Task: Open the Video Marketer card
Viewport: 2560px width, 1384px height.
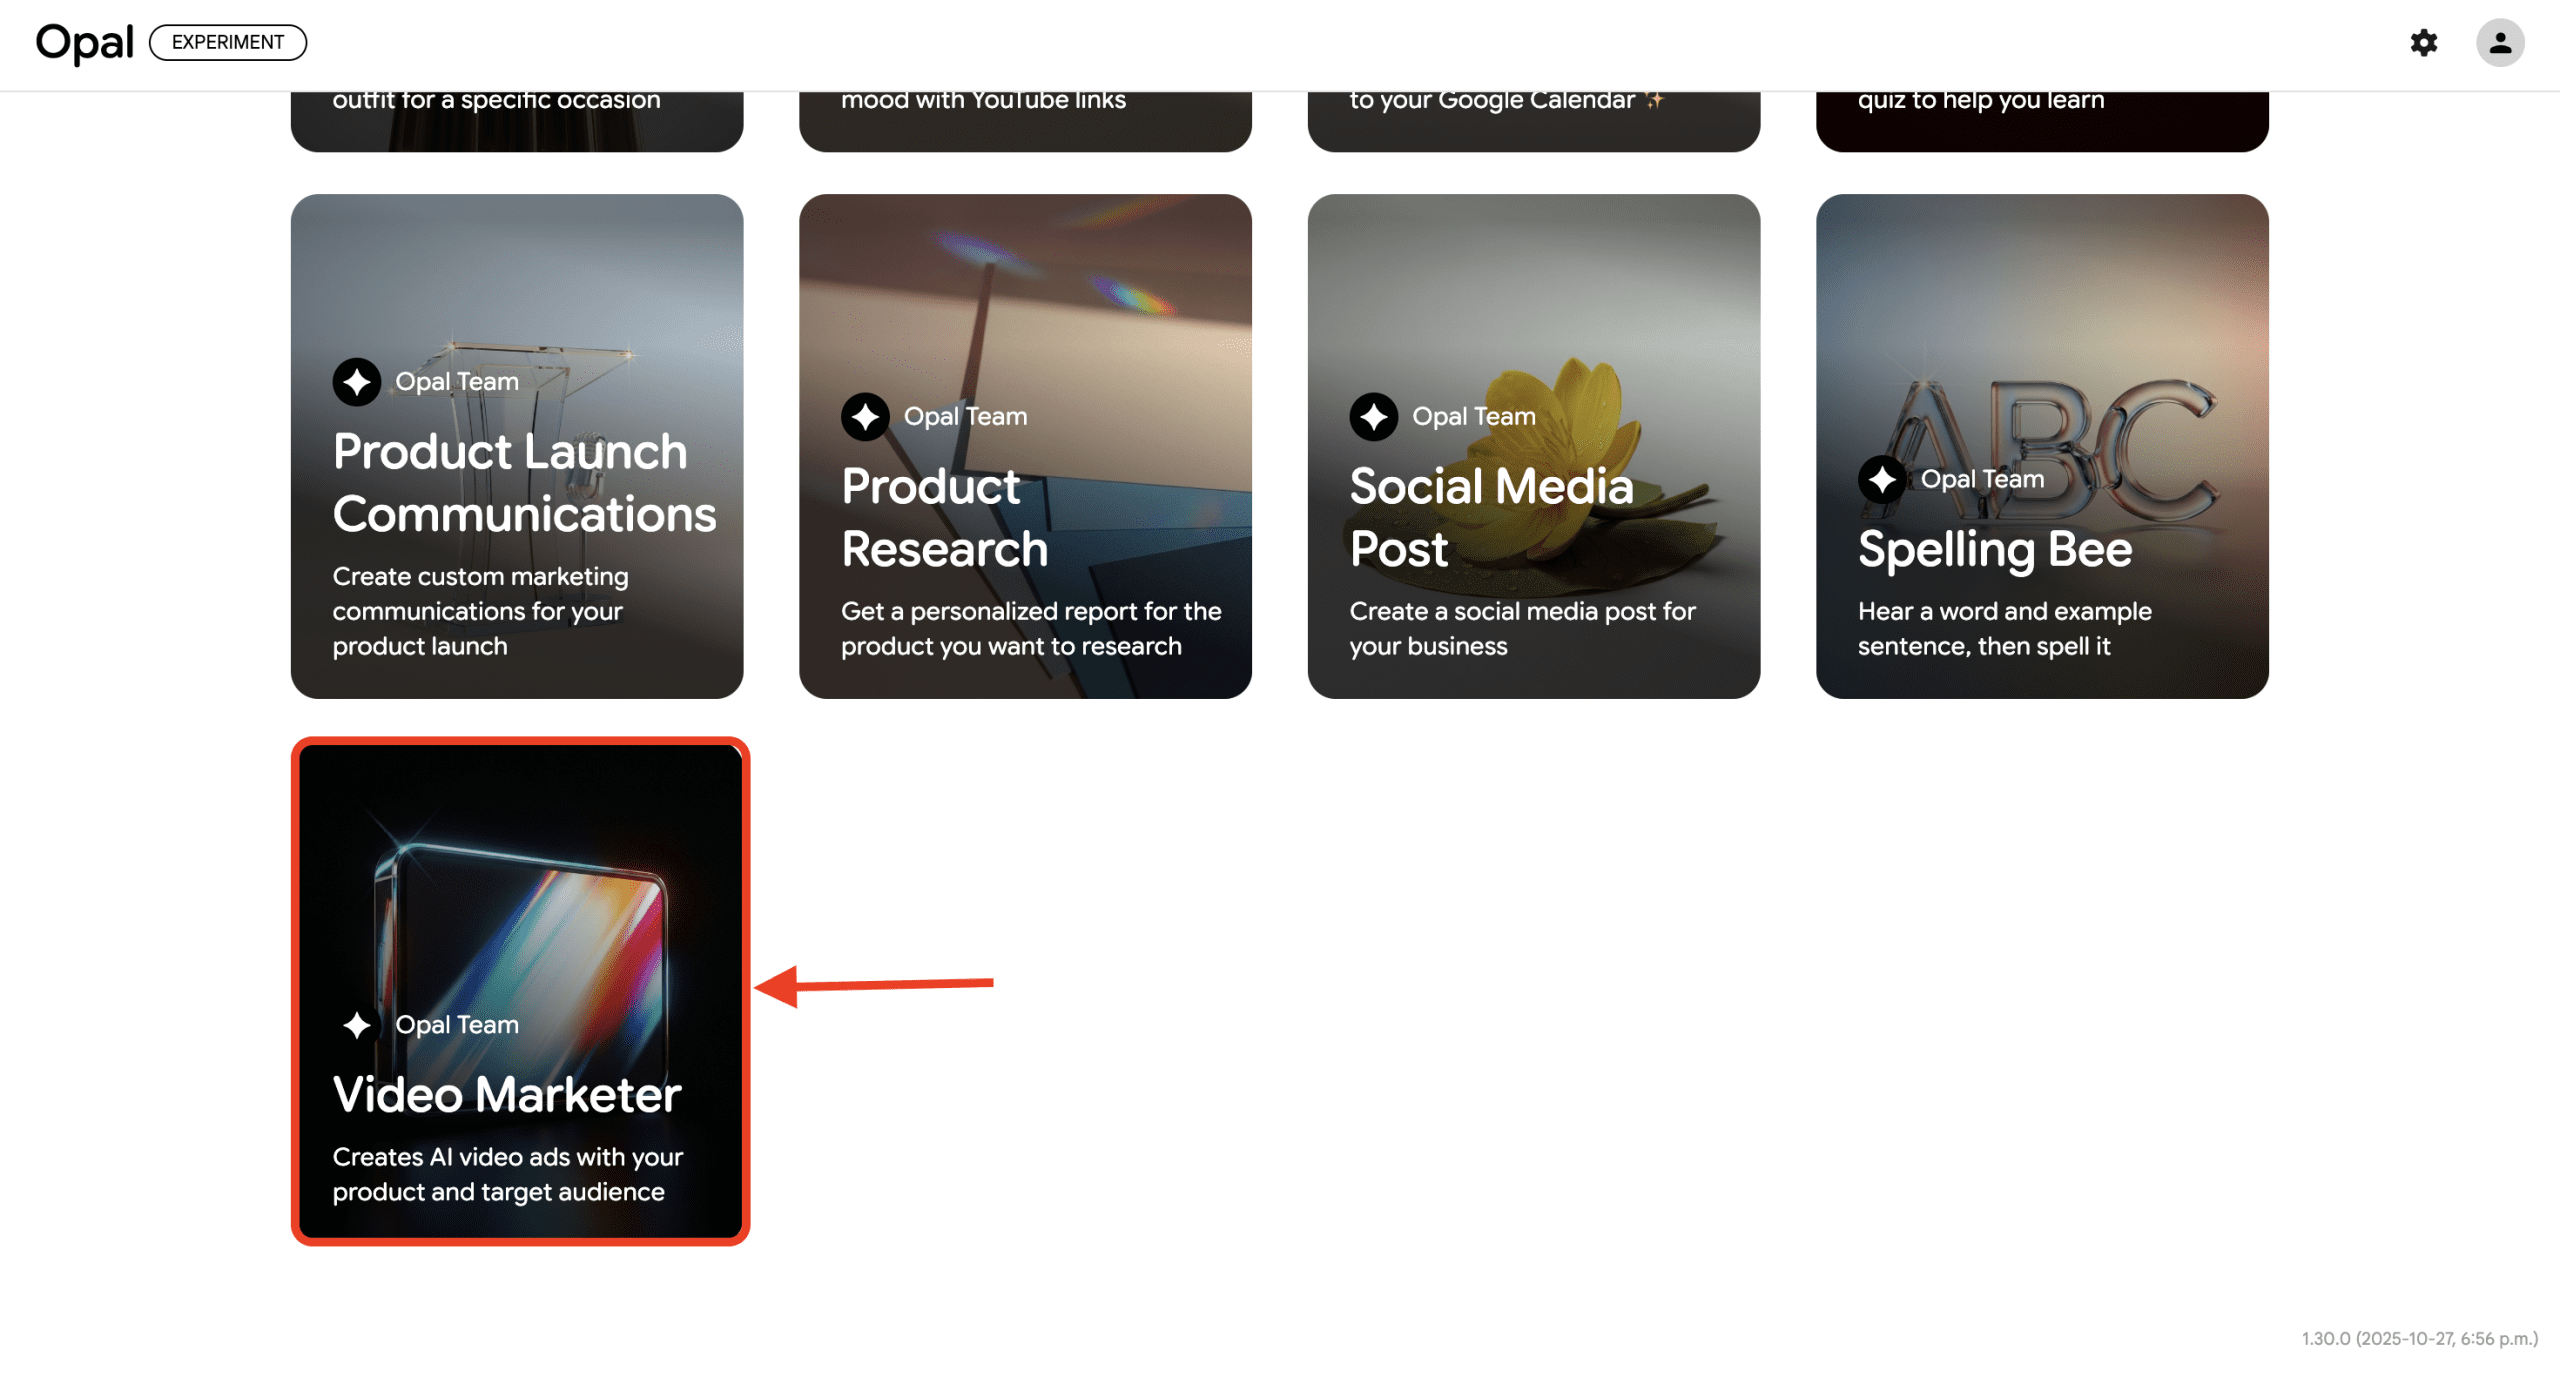Action: pos(520,991)
